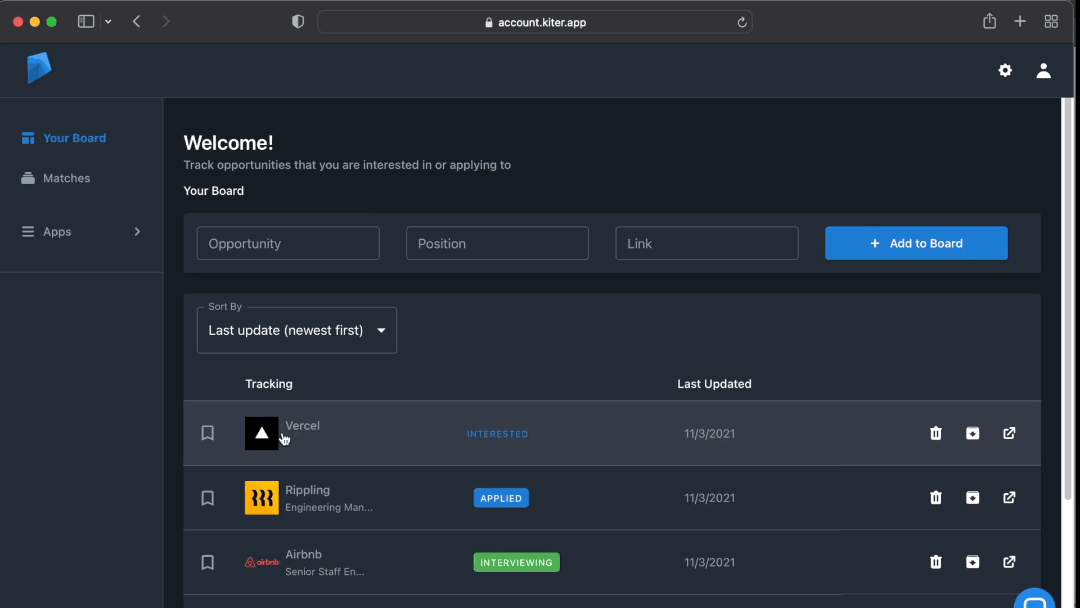The height and width of the screenshot is (608, 1080).
Task: Toggle the Safari sidebar icon
Action: 86,21
